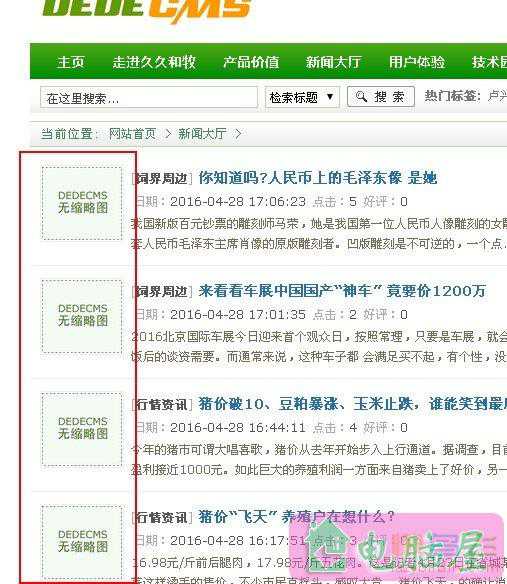Screen dimensions: 507x584
Task: Click thumbnail beside the 车展 神车 article
Action: (x=82, y=316)
